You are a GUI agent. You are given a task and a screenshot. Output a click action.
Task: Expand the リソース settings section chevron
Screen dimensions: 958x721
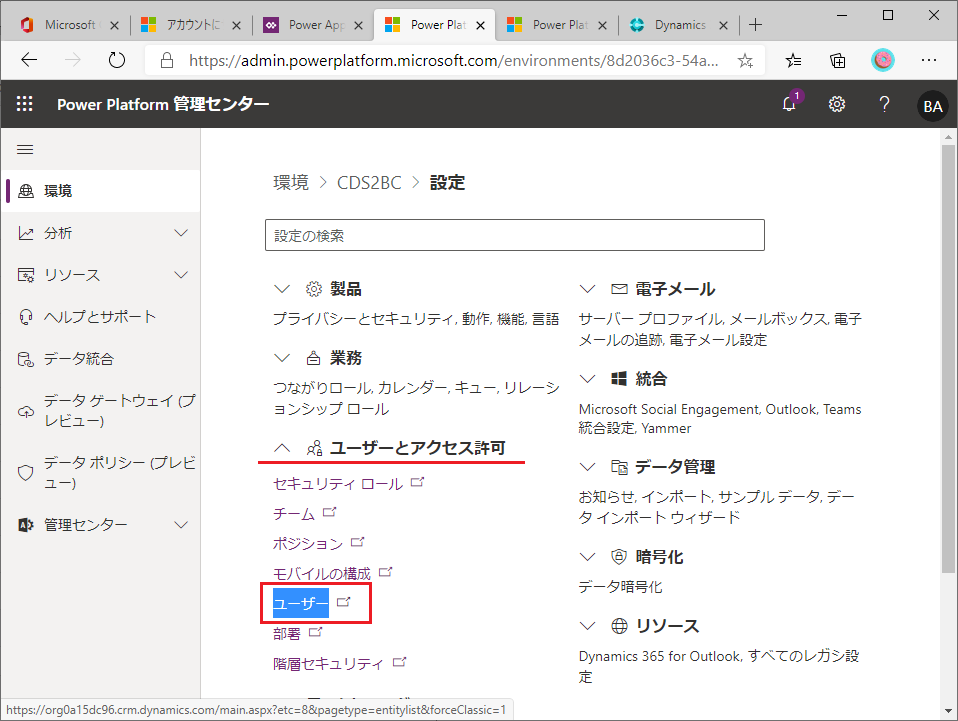(x=587, y=626)
